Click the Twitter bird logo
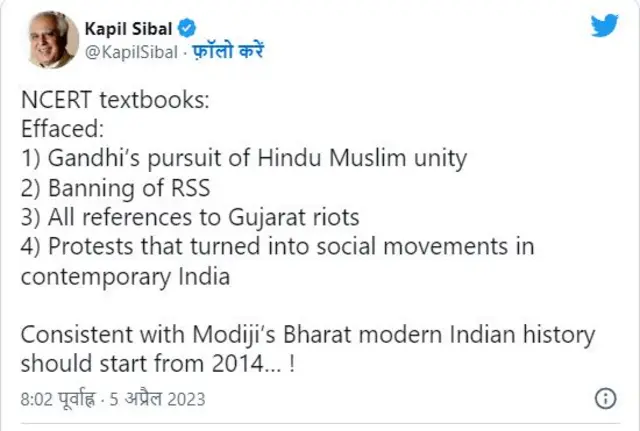640x431 pixels. 603,27
